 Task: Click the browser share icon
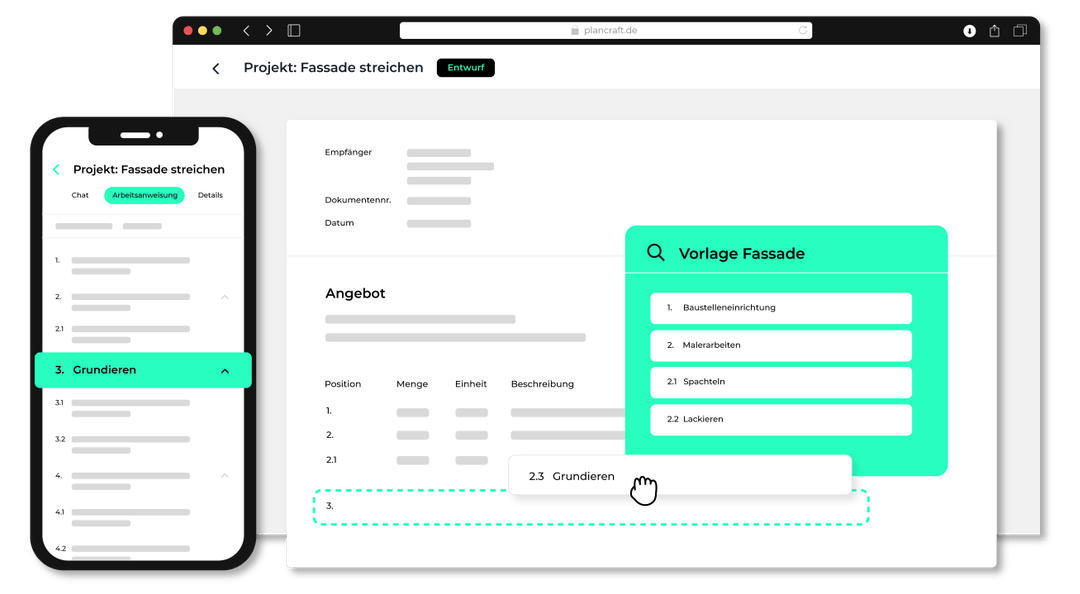click(x=994, y=31)
